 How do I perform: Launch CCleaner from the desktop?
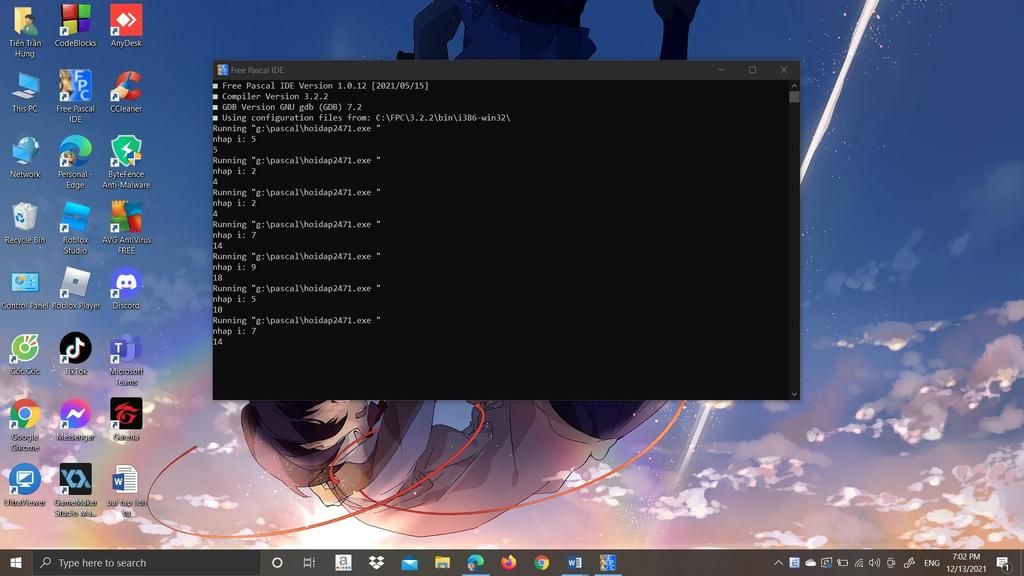[x=126, y=92]
